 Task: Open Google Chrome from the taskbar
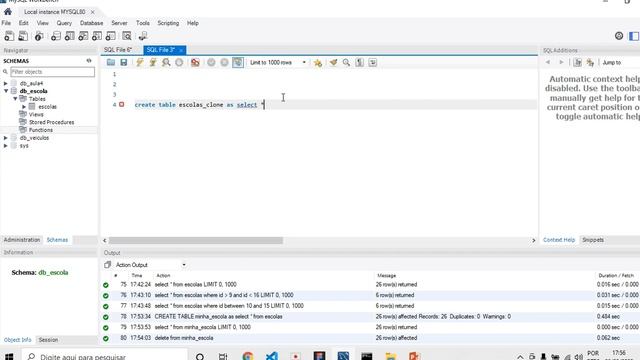click(248, 356)
